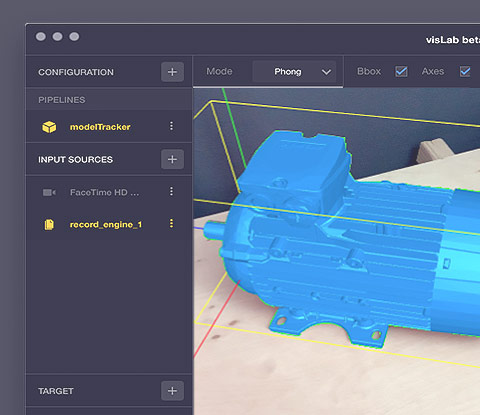Maximize the visLab window
The width and height of the screenshot is (480, 415).
click(74, 36)
